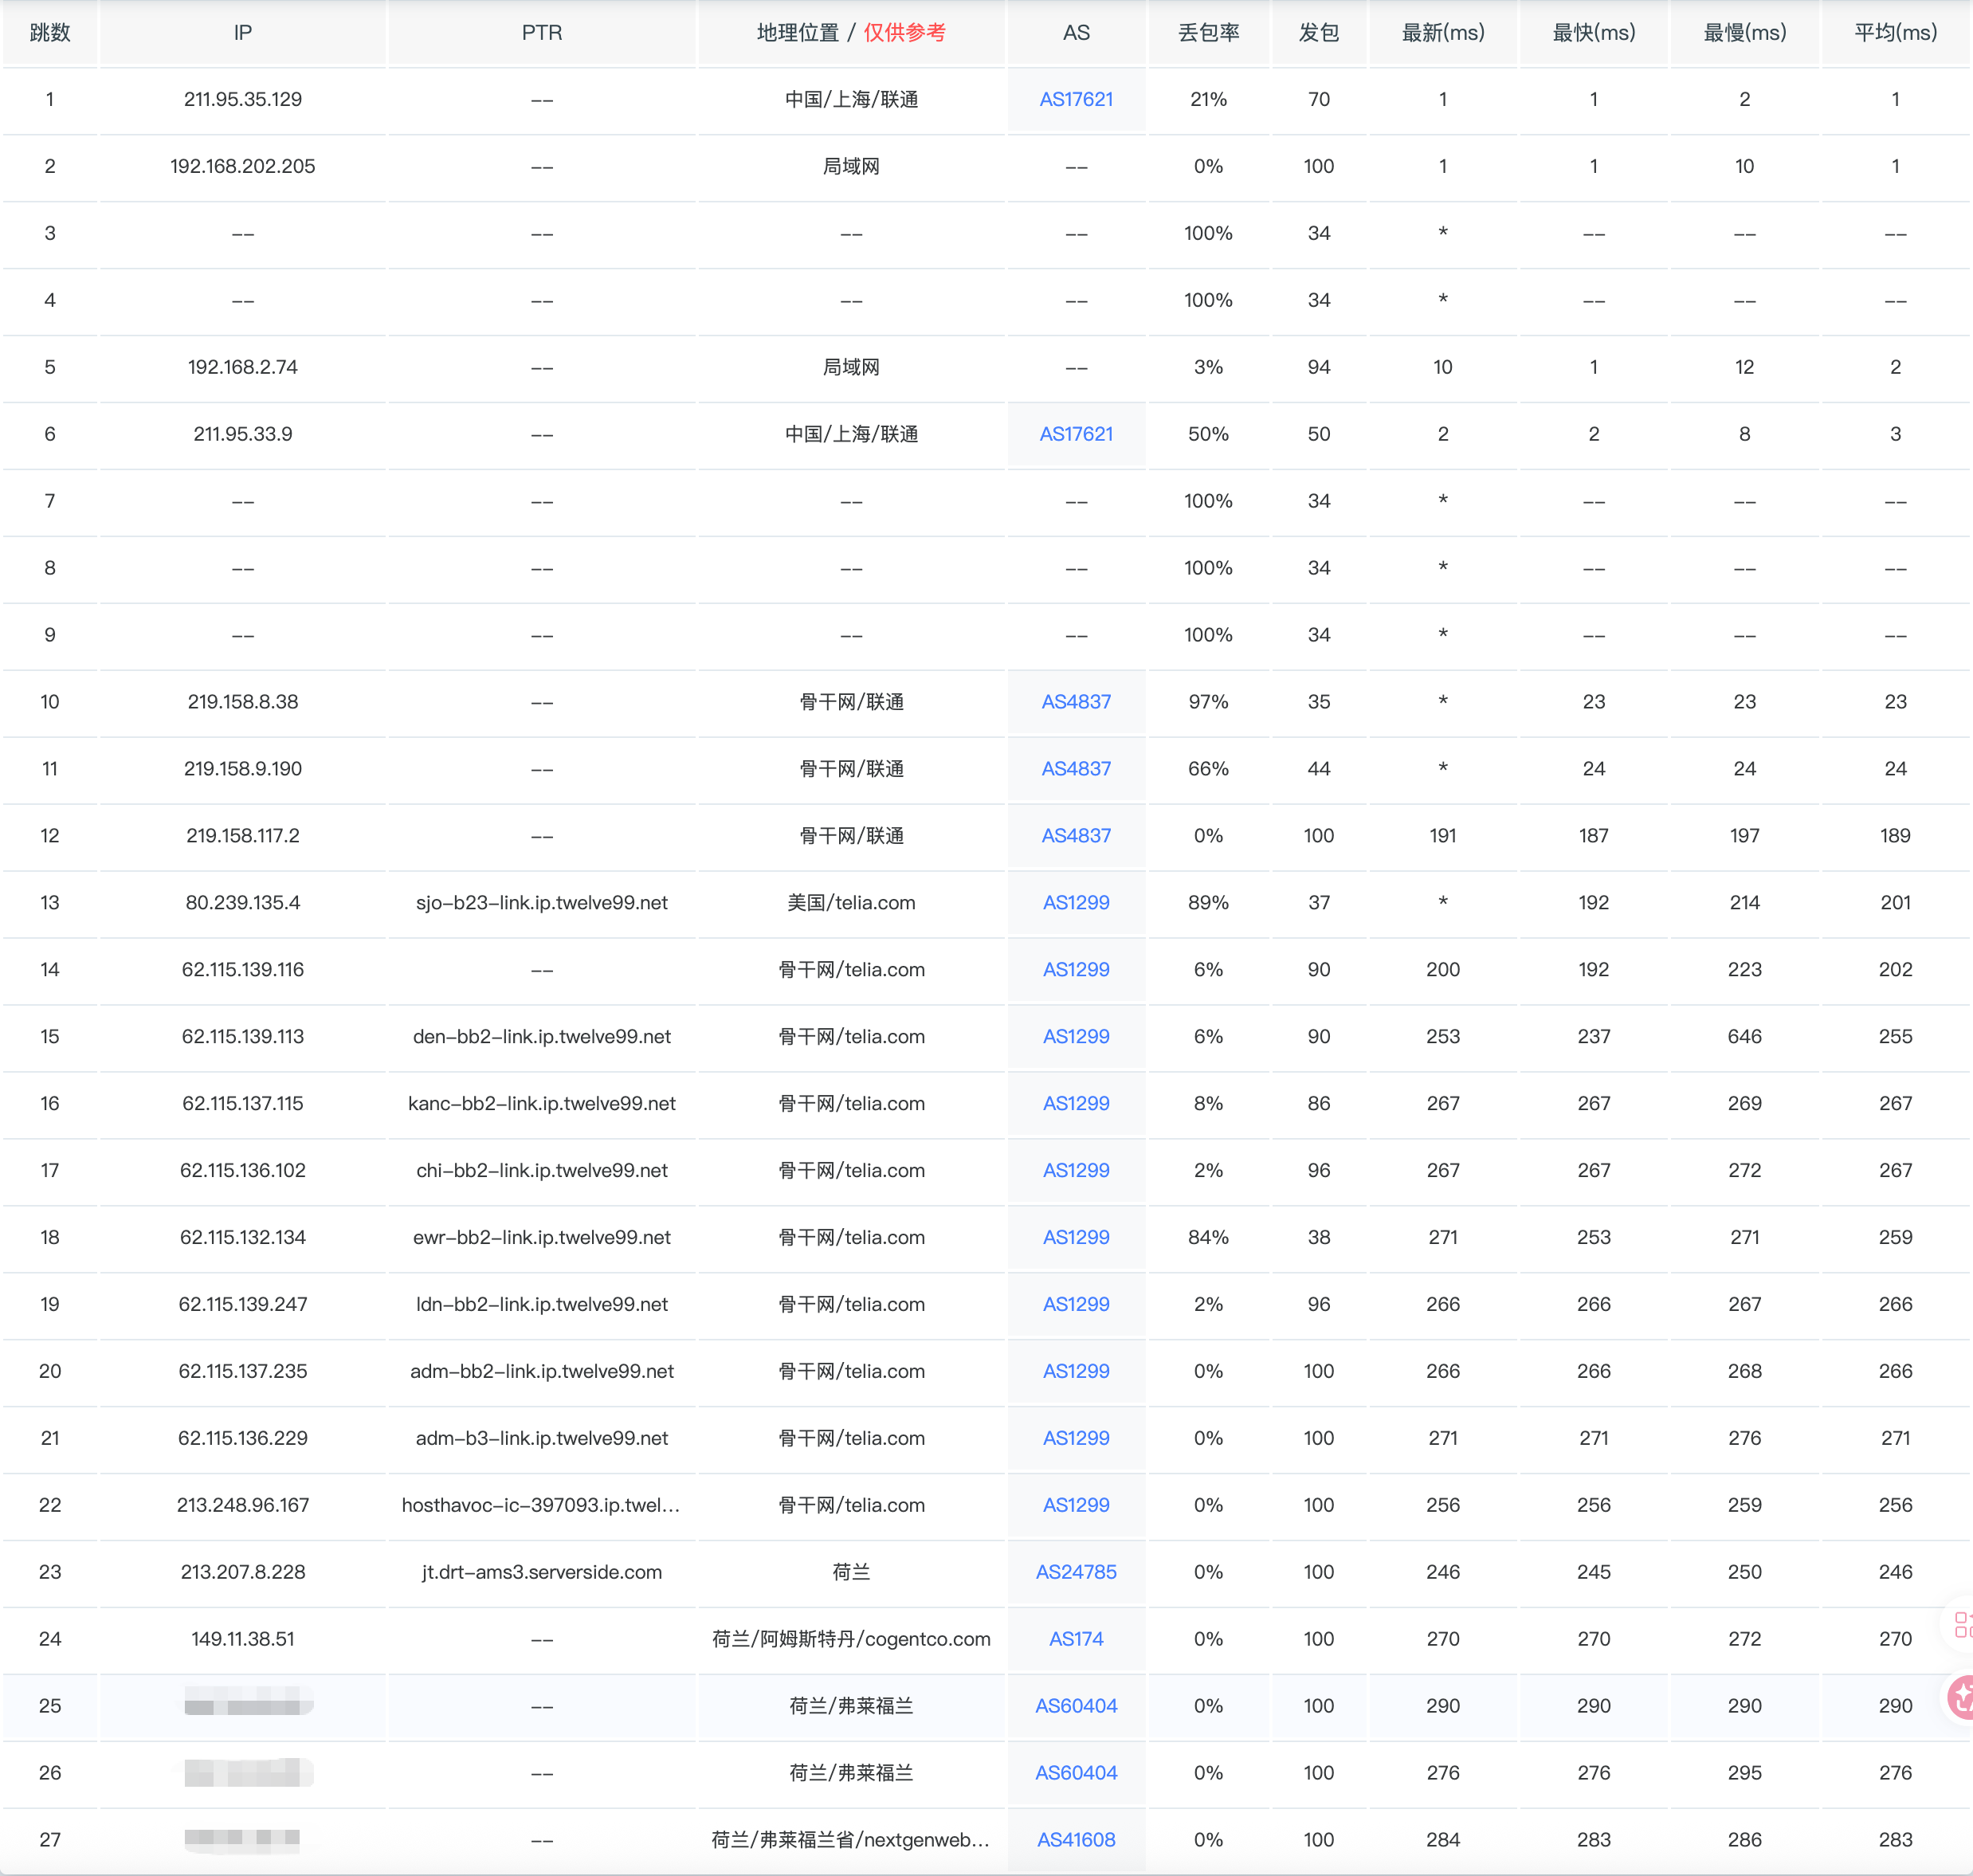This screenshot has height=1876, width=1973.
Task: Open AS4837 link for 219.158.8.38
Action: click(x=1076, y=702)
